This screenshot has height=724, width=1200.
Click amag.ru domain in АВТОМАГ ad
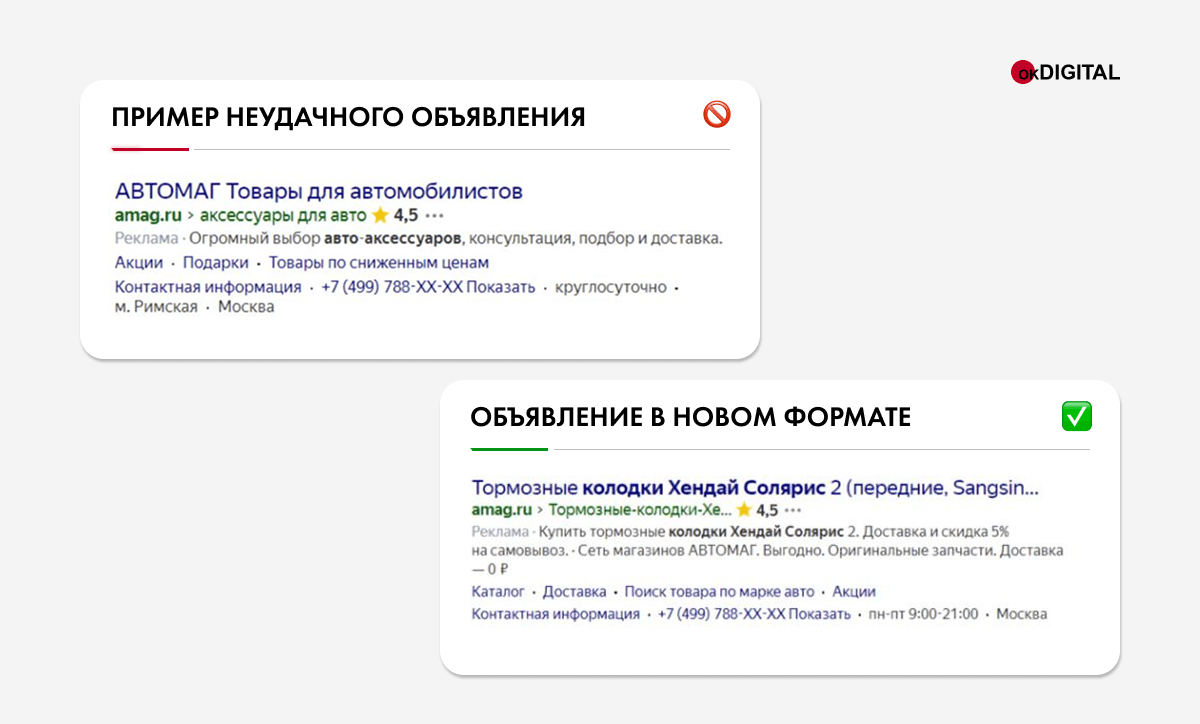(148, 215)
